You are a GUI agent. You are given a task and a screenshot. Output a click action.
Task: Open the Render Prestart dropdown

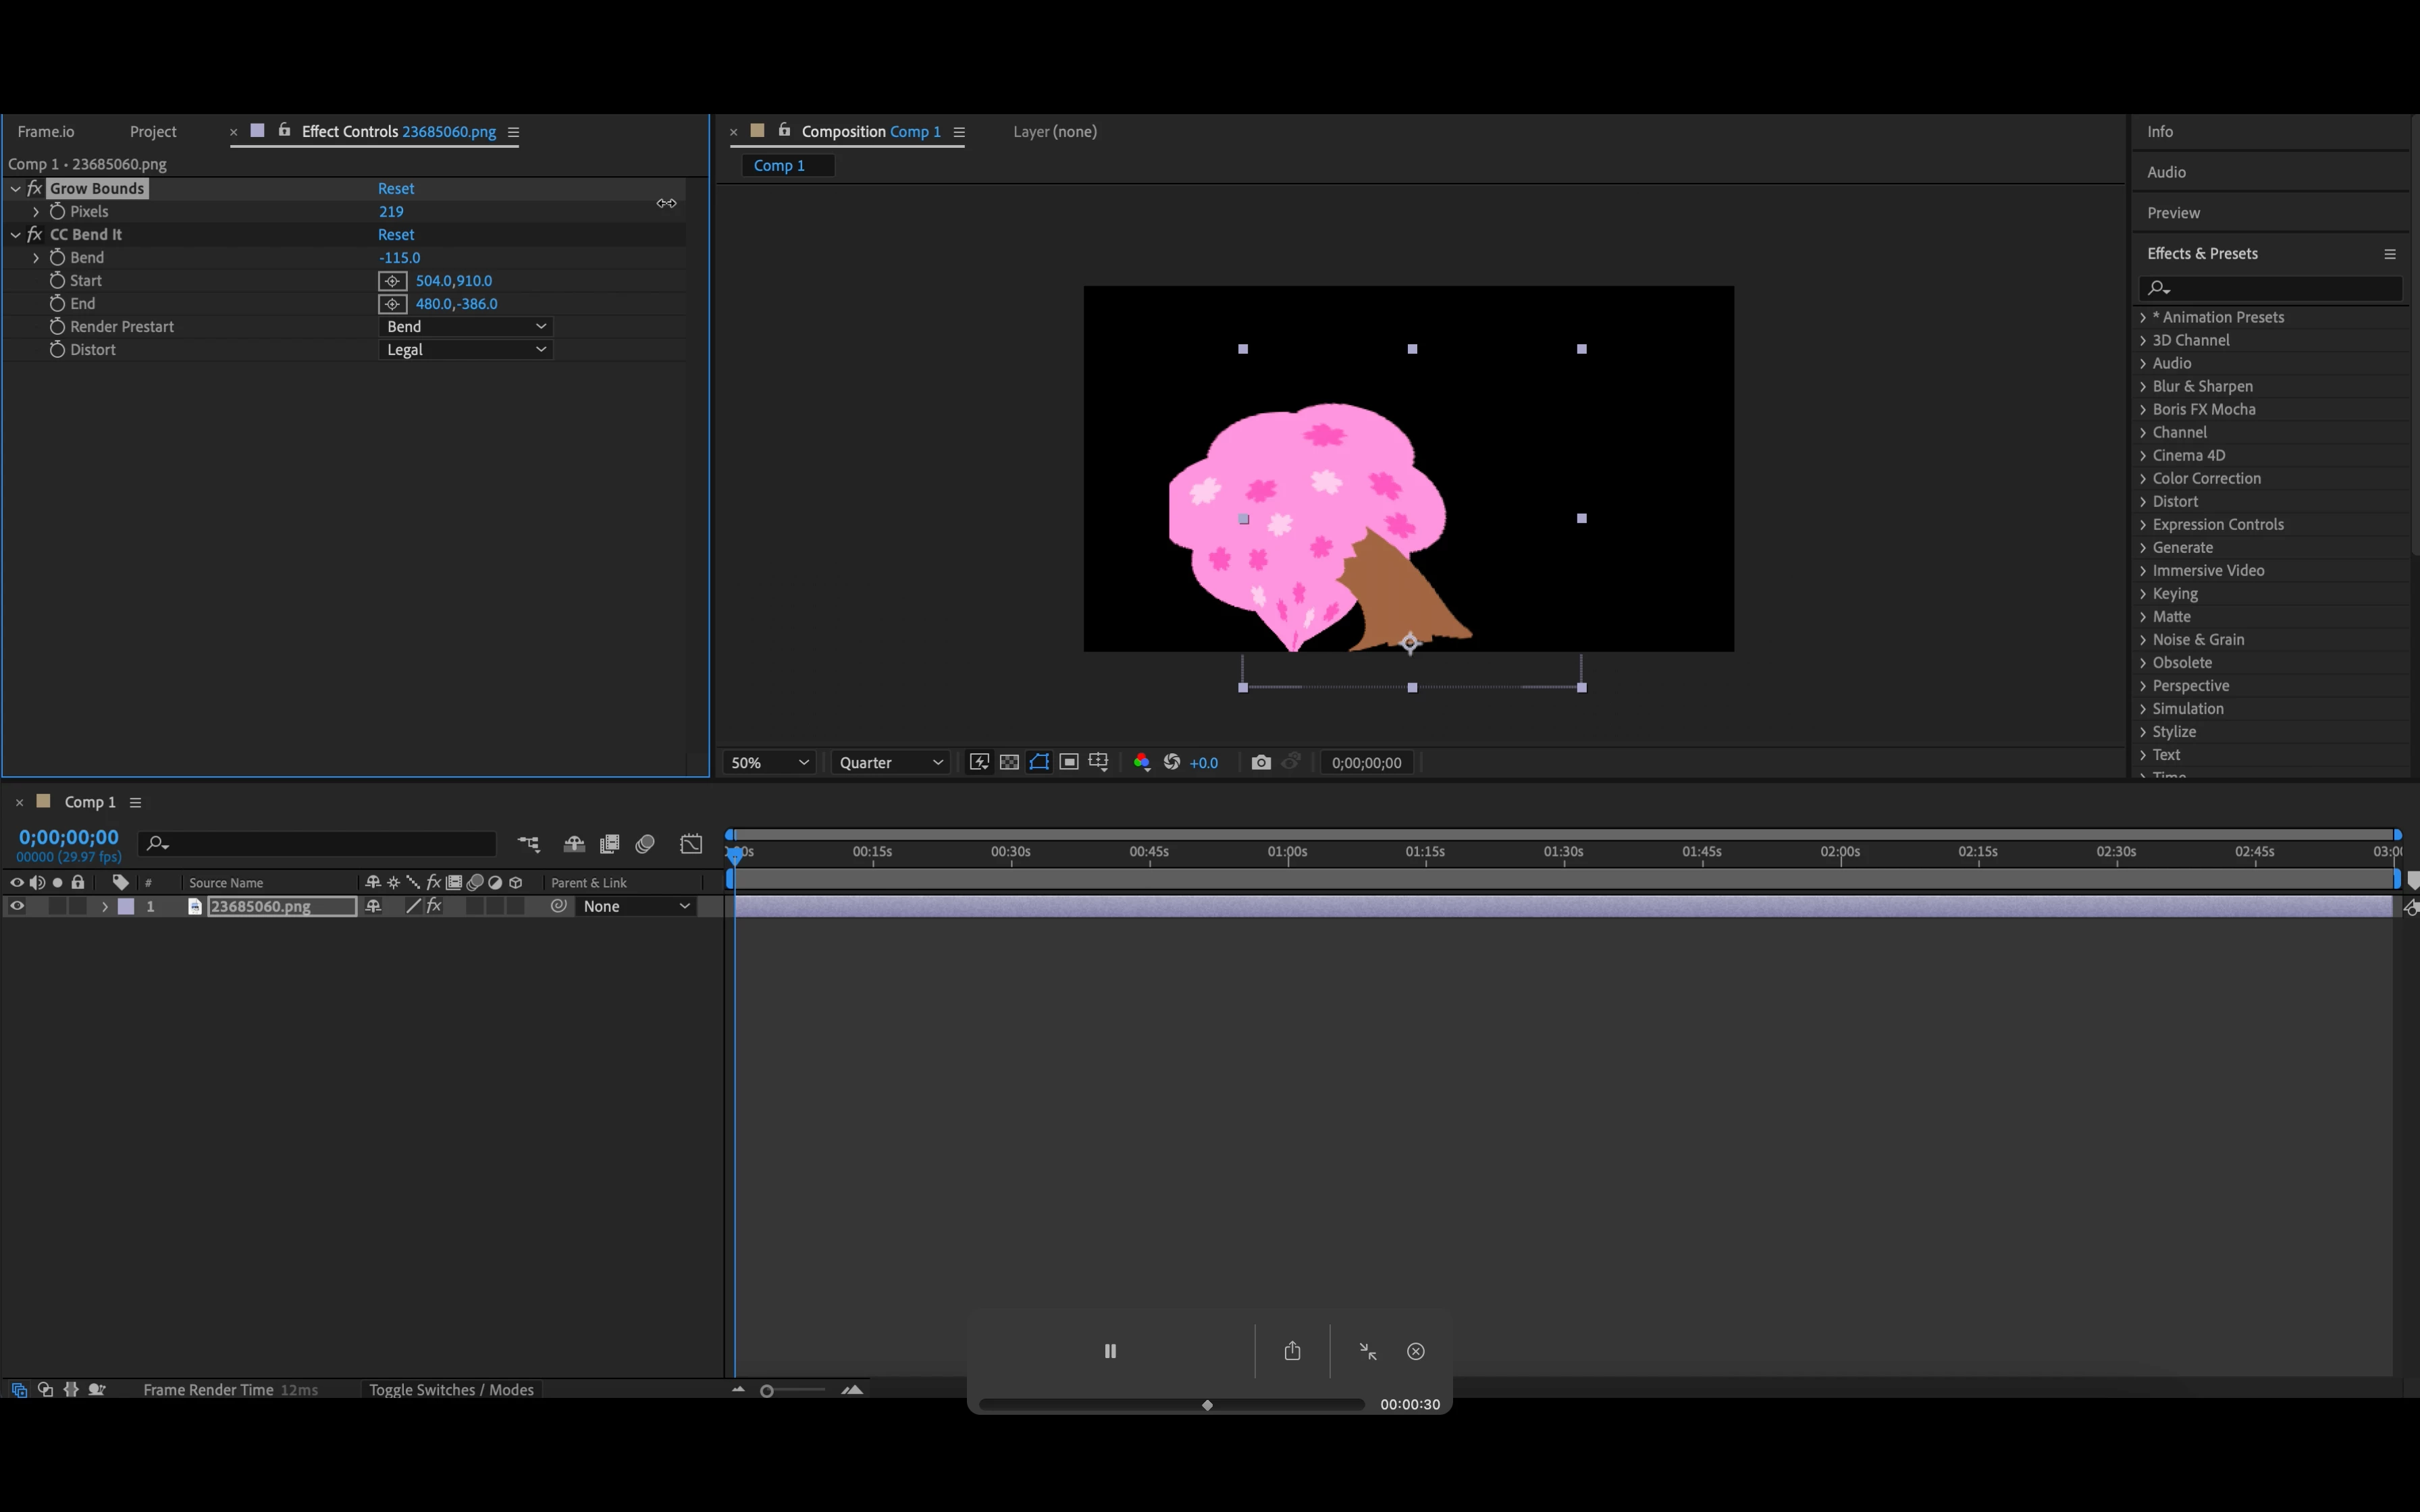466,327
